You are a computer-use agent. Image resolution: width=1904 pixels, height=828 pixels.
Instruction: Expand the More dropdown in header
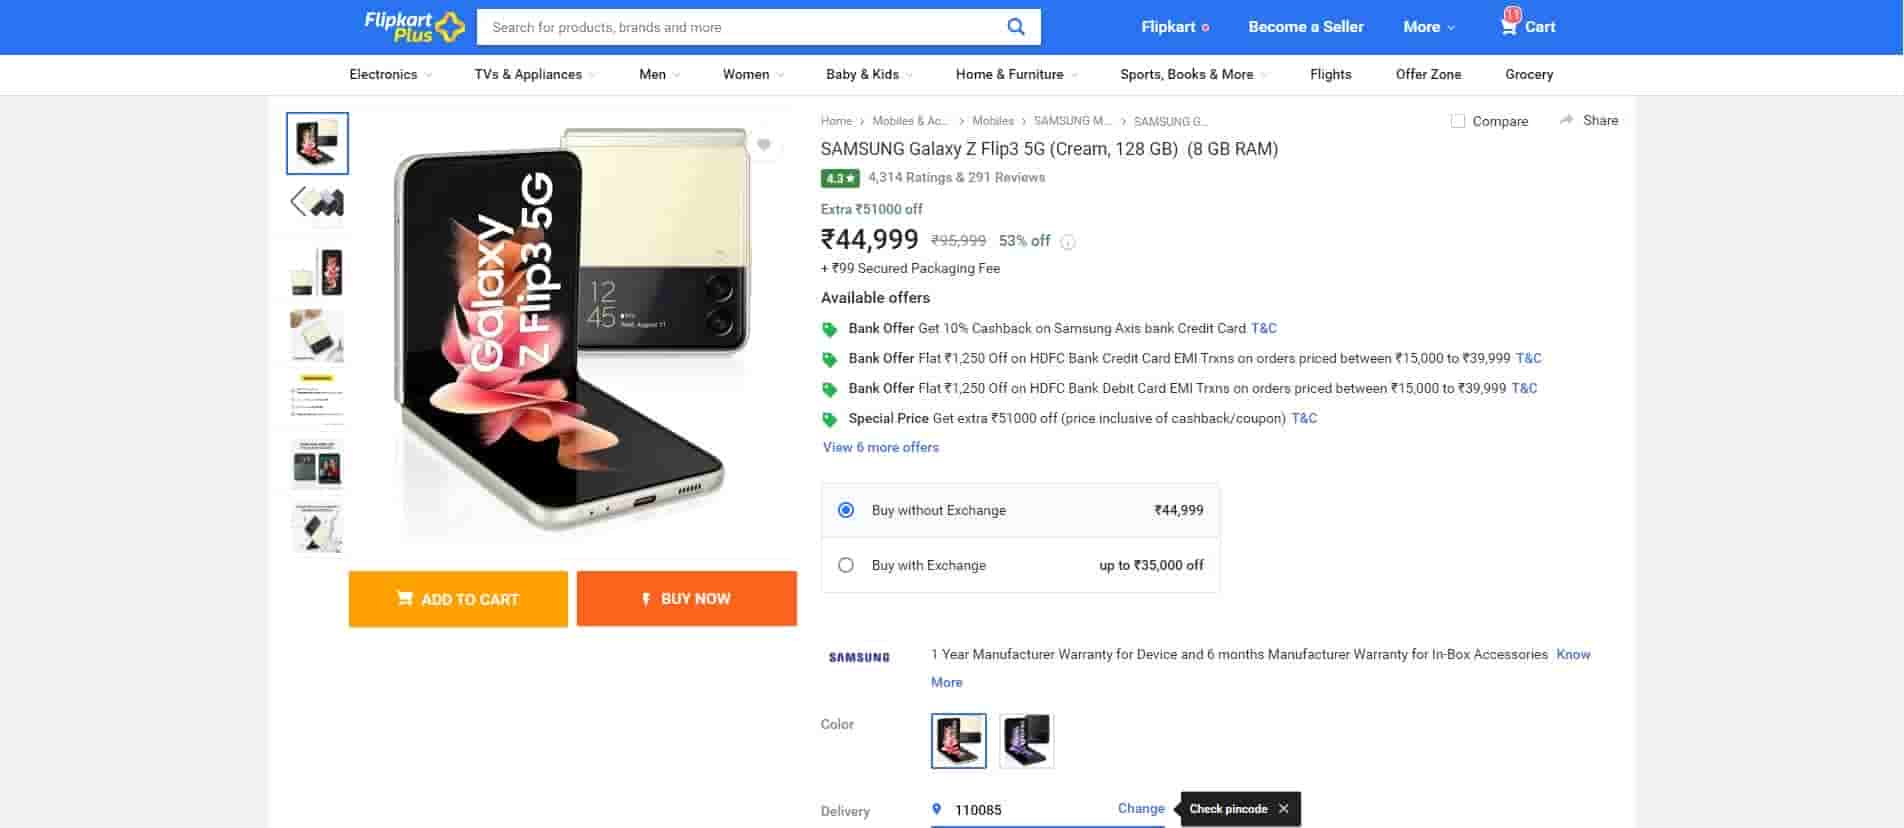(x=1428, y=27)
